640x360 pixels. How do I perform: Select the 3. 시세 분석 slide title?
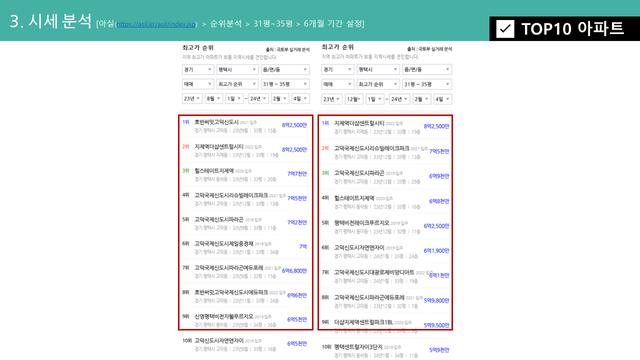(x=51, y=21)
